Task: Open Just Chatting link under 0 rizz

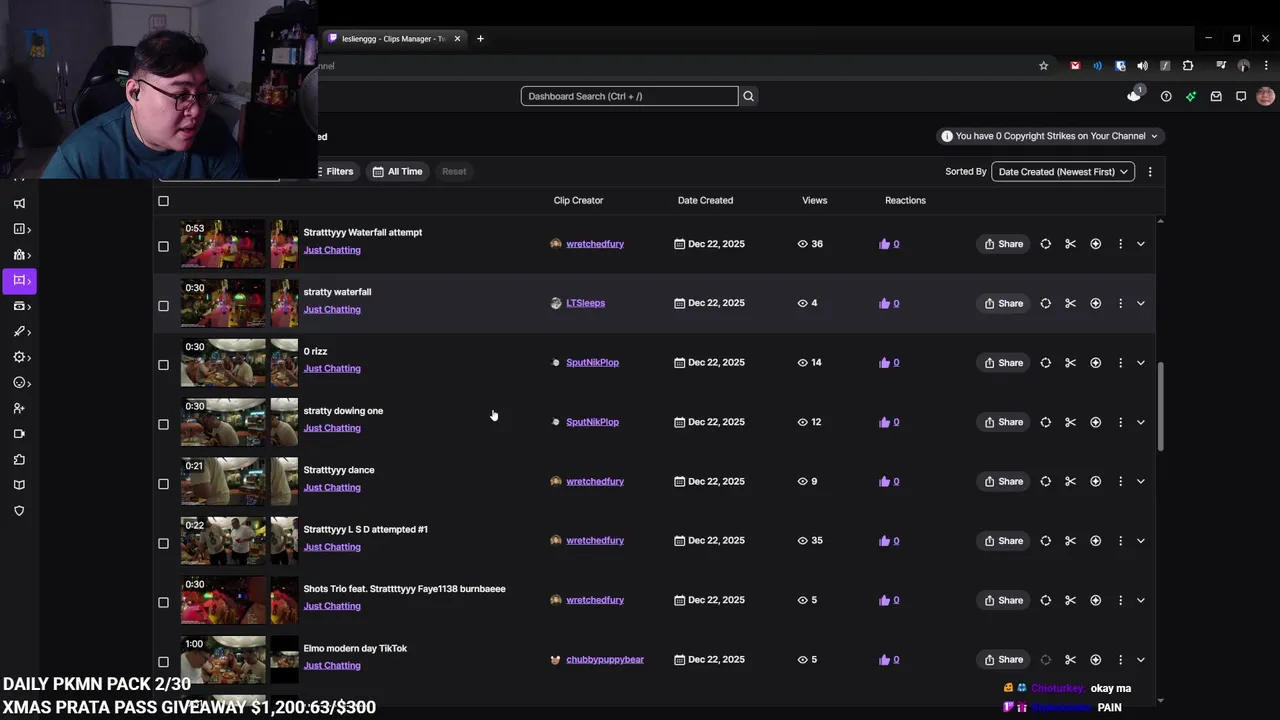Action: (332, 368)
